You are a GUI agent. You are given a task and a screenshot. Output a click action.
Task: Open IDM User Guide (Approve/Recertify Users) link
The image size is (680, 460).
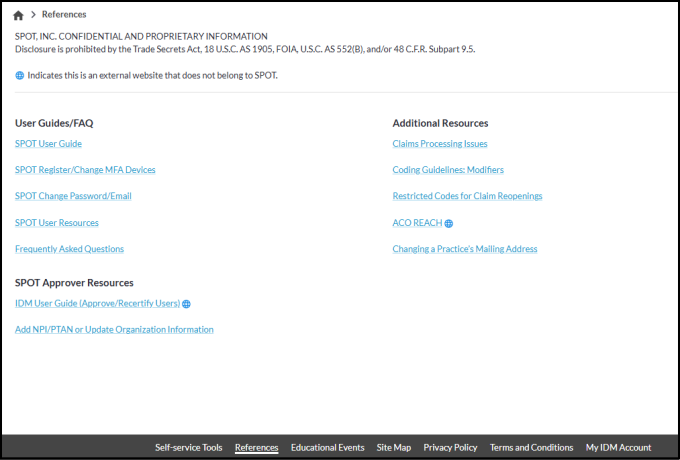coord(98,303)
